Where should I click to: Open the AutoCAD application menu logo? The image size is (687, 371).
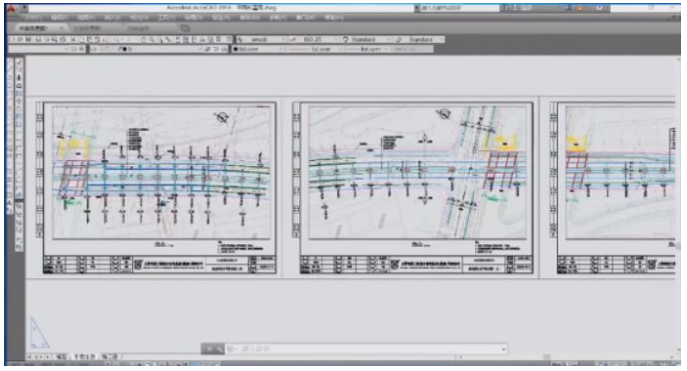pos(11,8)
